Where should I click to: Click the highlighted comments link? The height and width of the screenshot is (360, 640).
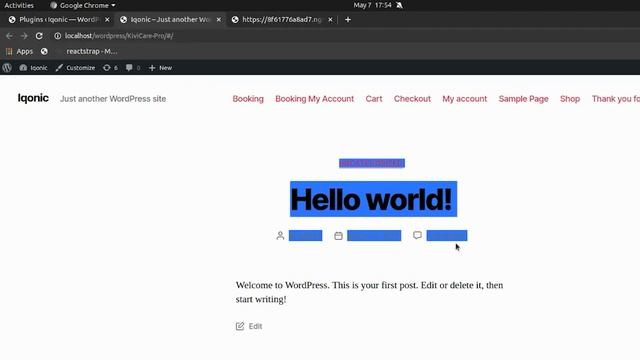pos(447,236)
